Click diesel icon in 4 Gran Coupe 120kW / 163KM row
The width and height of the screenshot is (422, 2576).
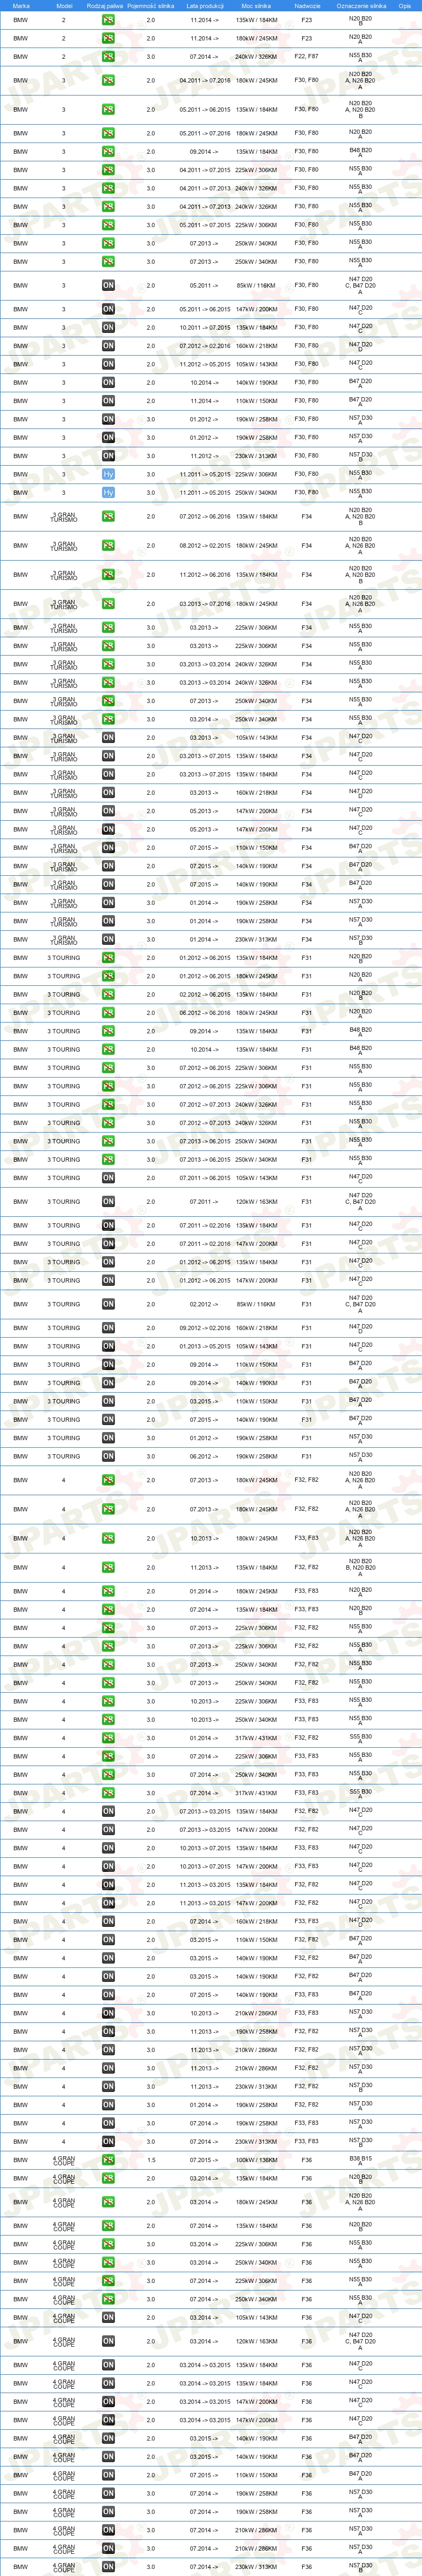click(108, 2341)
